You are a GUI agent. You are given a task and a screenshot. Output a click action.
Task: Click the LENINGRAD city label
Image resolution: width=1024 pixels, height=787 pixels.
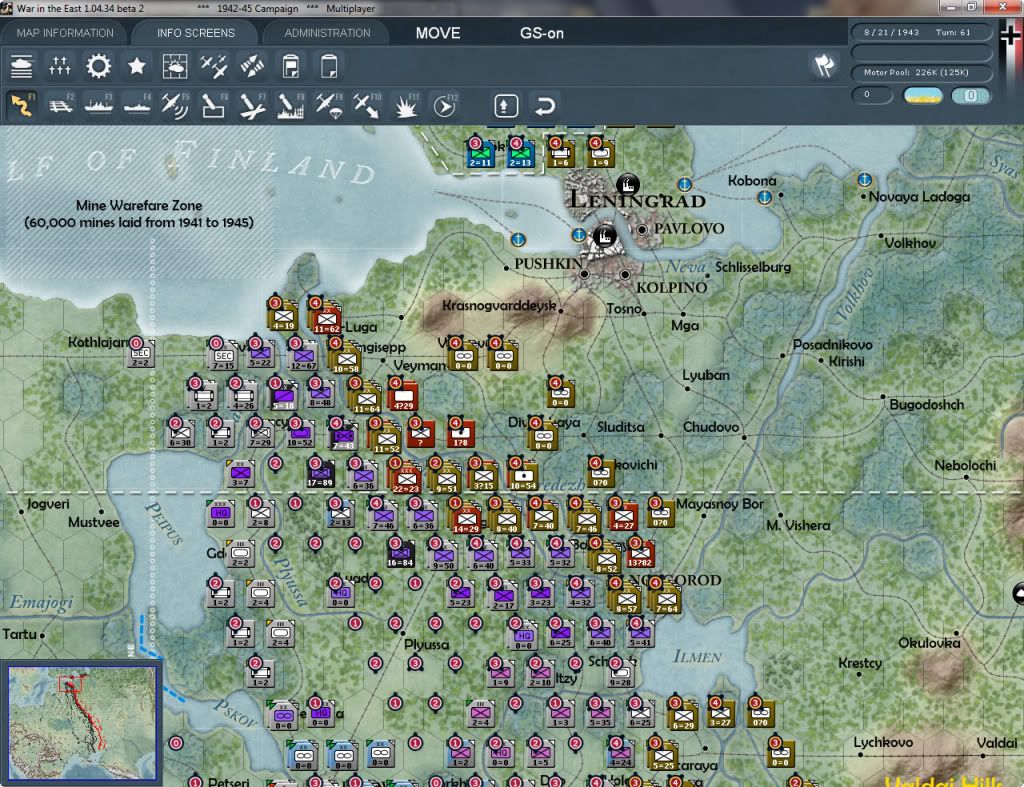[637, 200]
